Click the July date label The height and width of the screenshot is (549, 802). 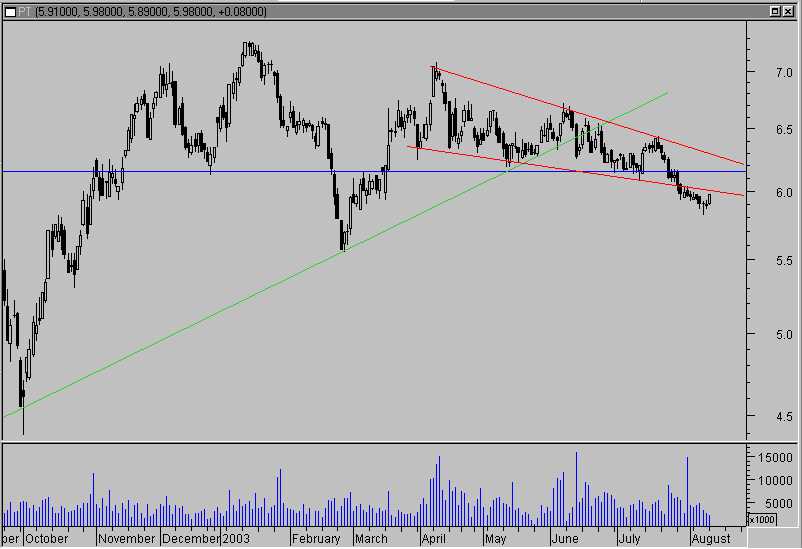click(629, 539)
